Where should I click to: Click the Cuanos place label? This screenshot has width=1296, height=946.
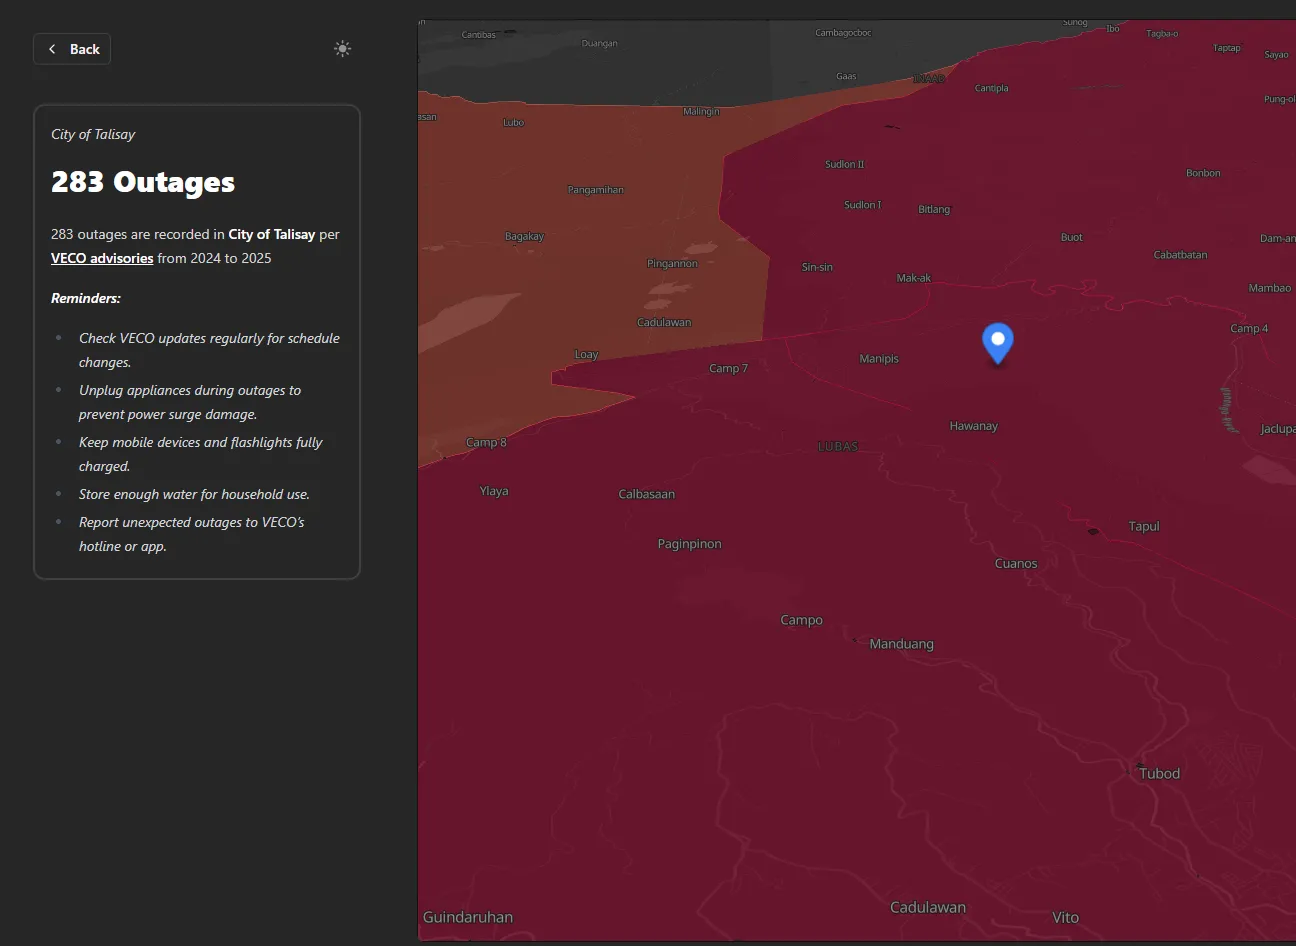(x=1015, y=564)
